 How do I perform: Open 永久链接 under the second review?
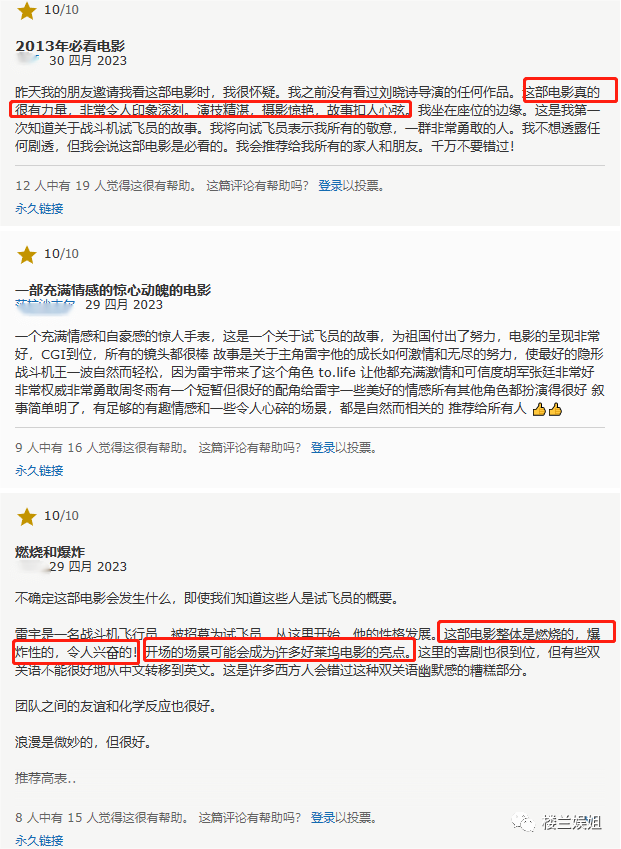pyautogui.click(x=39, y=471)
